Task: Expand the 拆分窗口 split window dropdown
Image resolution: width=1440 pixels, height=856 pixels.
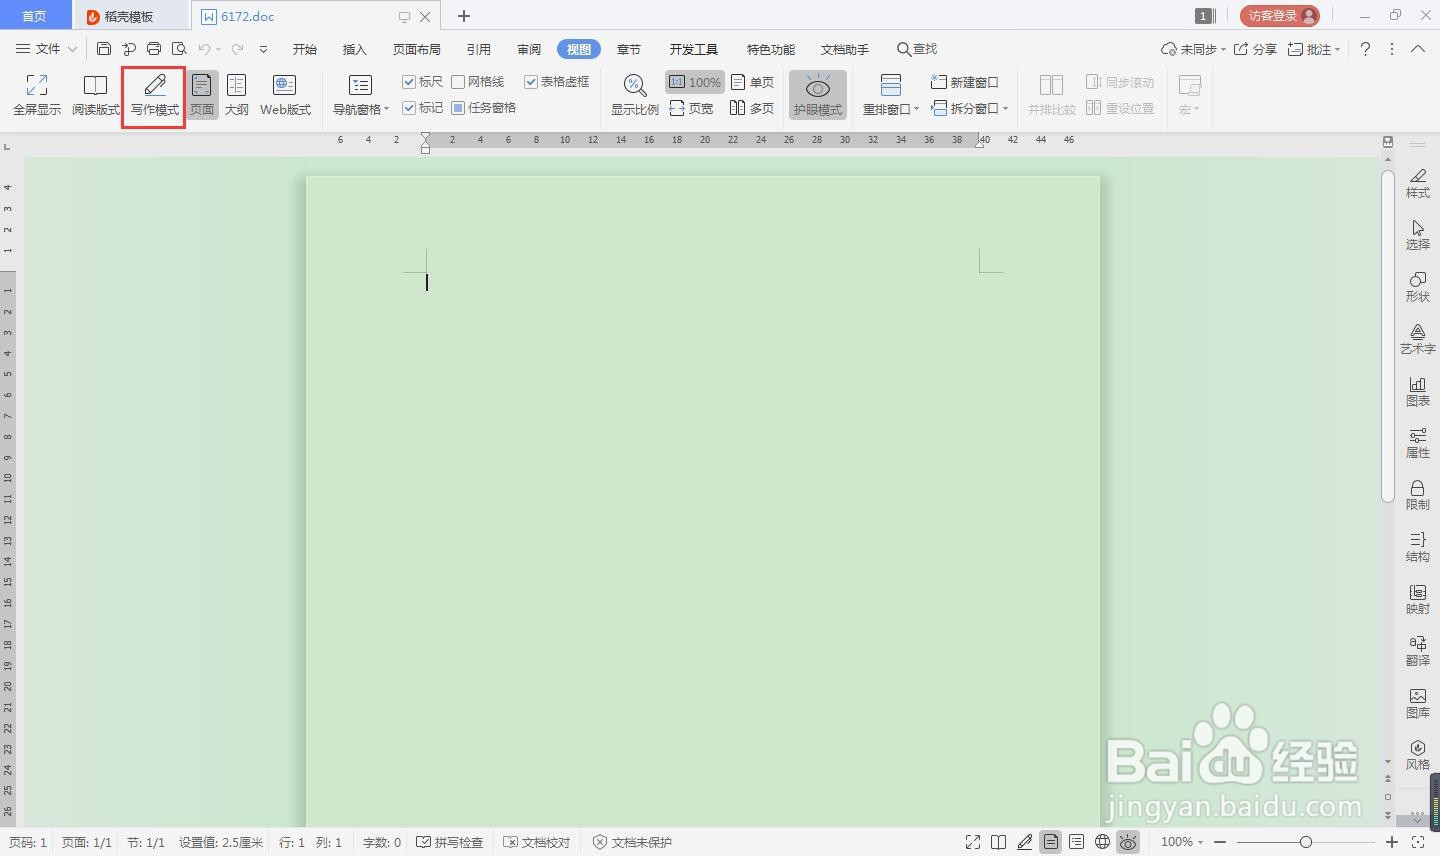Action: pos(1006,108)
